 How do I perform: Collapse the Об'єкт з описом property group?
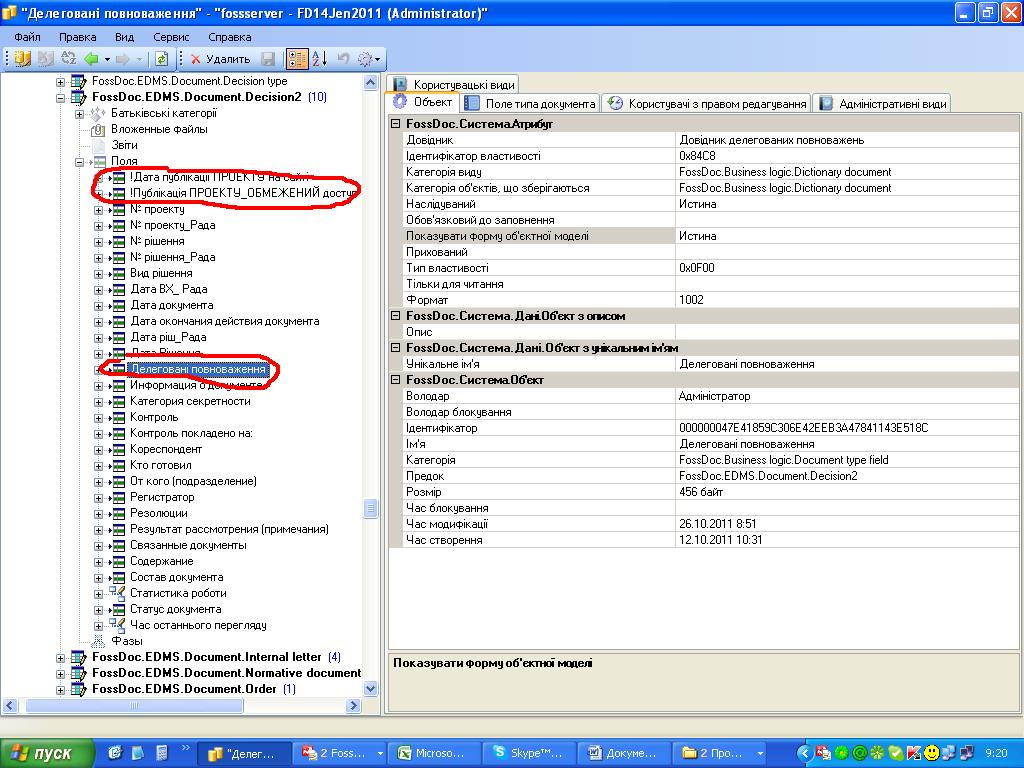[x=395, y=315]
